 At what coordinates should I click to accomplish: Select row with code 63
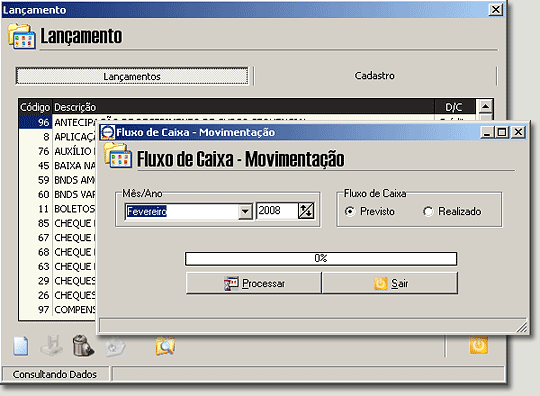[x=58, y=267]
